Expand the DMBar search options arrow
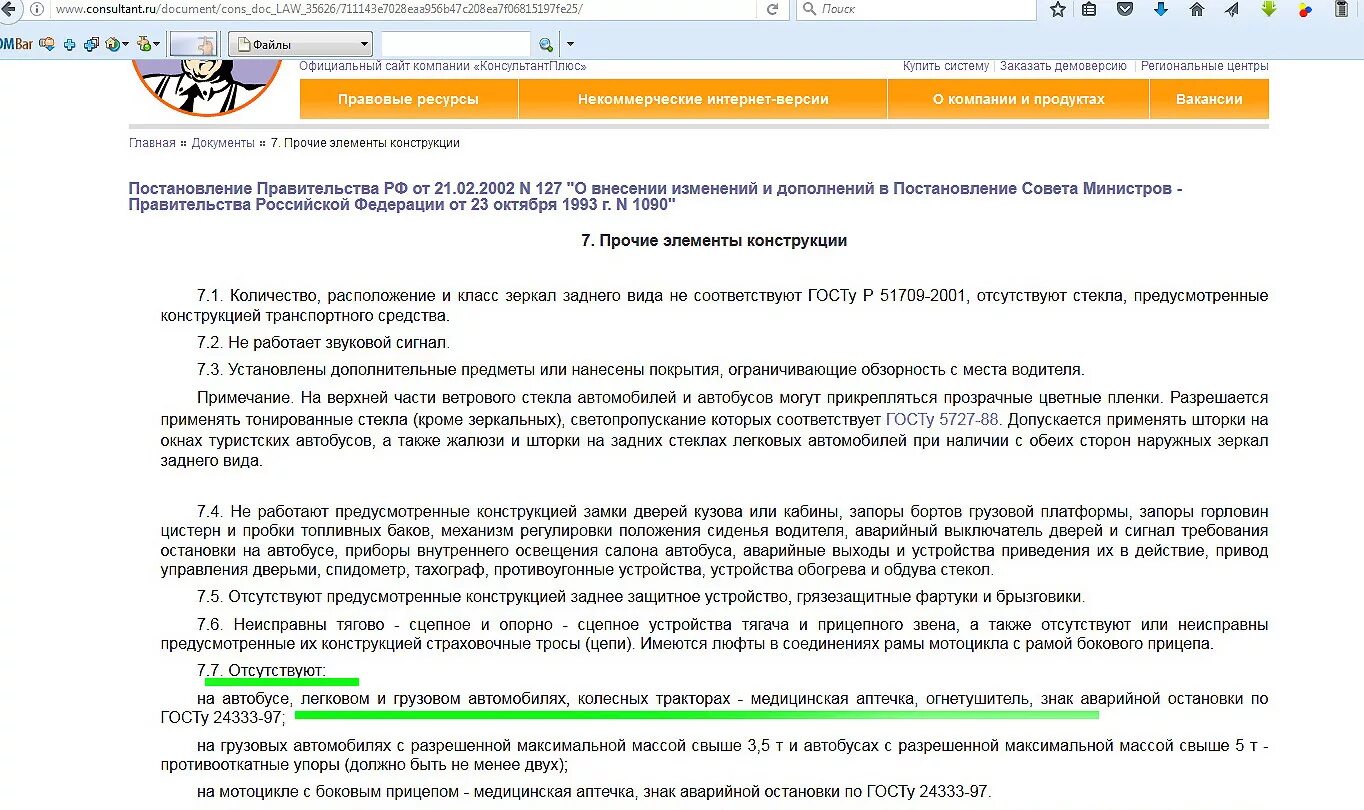The image size is (1364, 810). pos(570,44)
